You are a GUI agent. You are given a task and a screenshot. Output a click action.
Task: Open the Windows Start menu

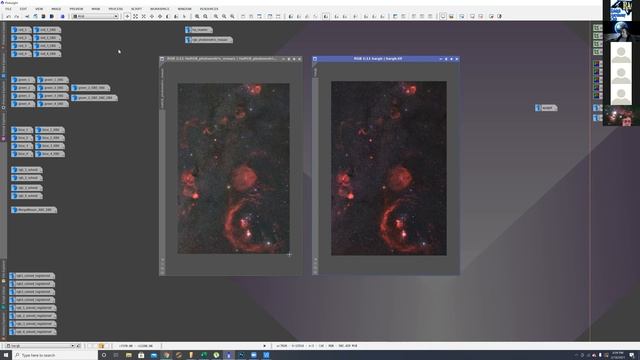[x=6, y=355]
